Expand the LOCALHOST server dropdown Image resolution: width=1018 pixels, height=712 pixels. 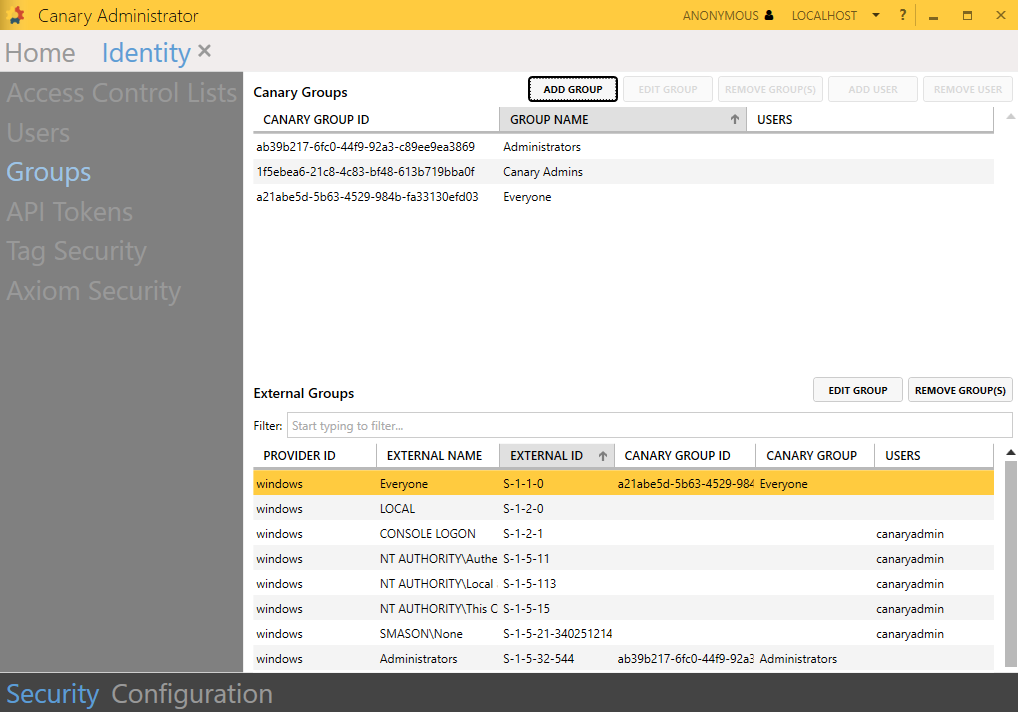875,16
